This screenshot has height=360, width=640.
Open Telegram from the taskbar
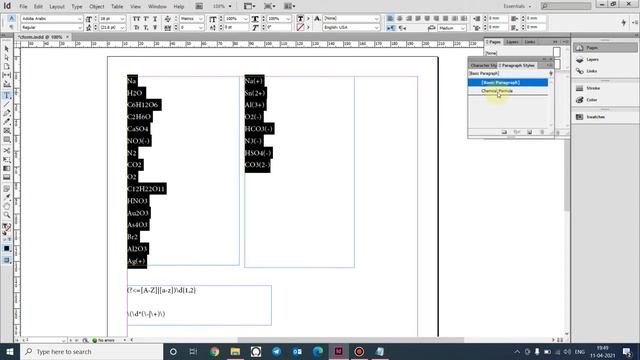click(x=276, y=351)
